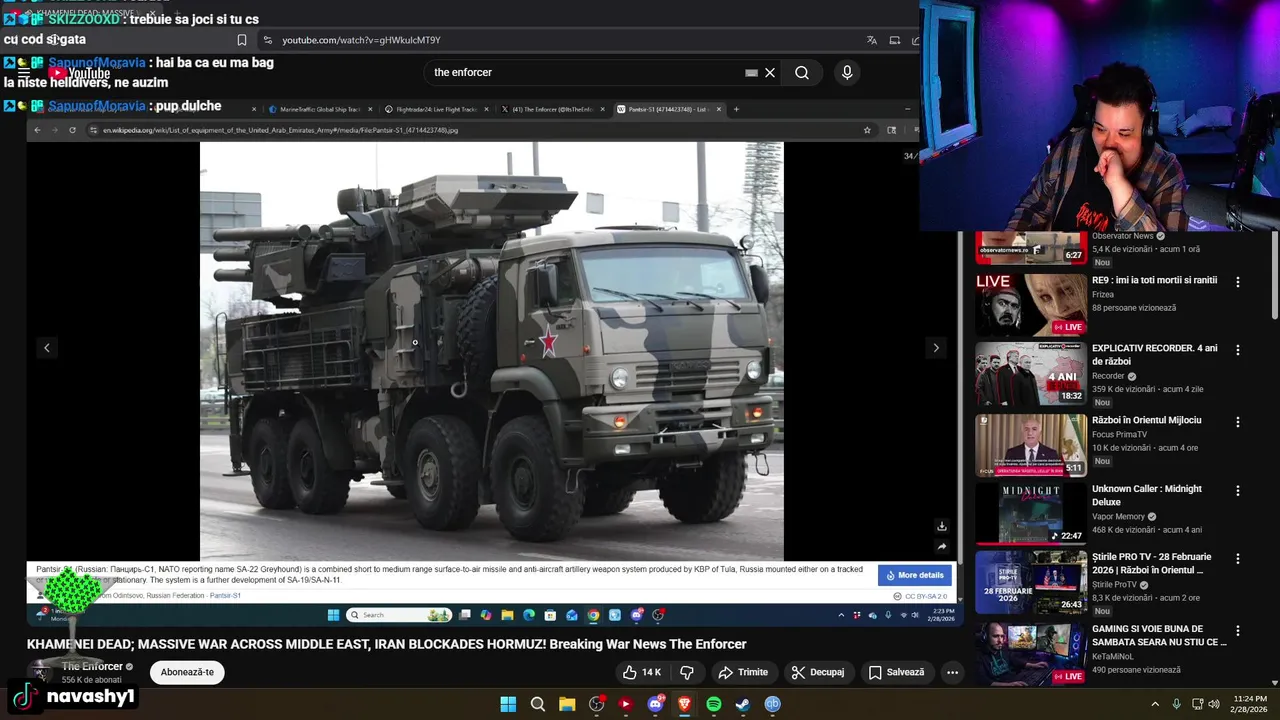Click the share arrow icon in image viewer
Screen dimensions: 1280x720
coord(941,547)
